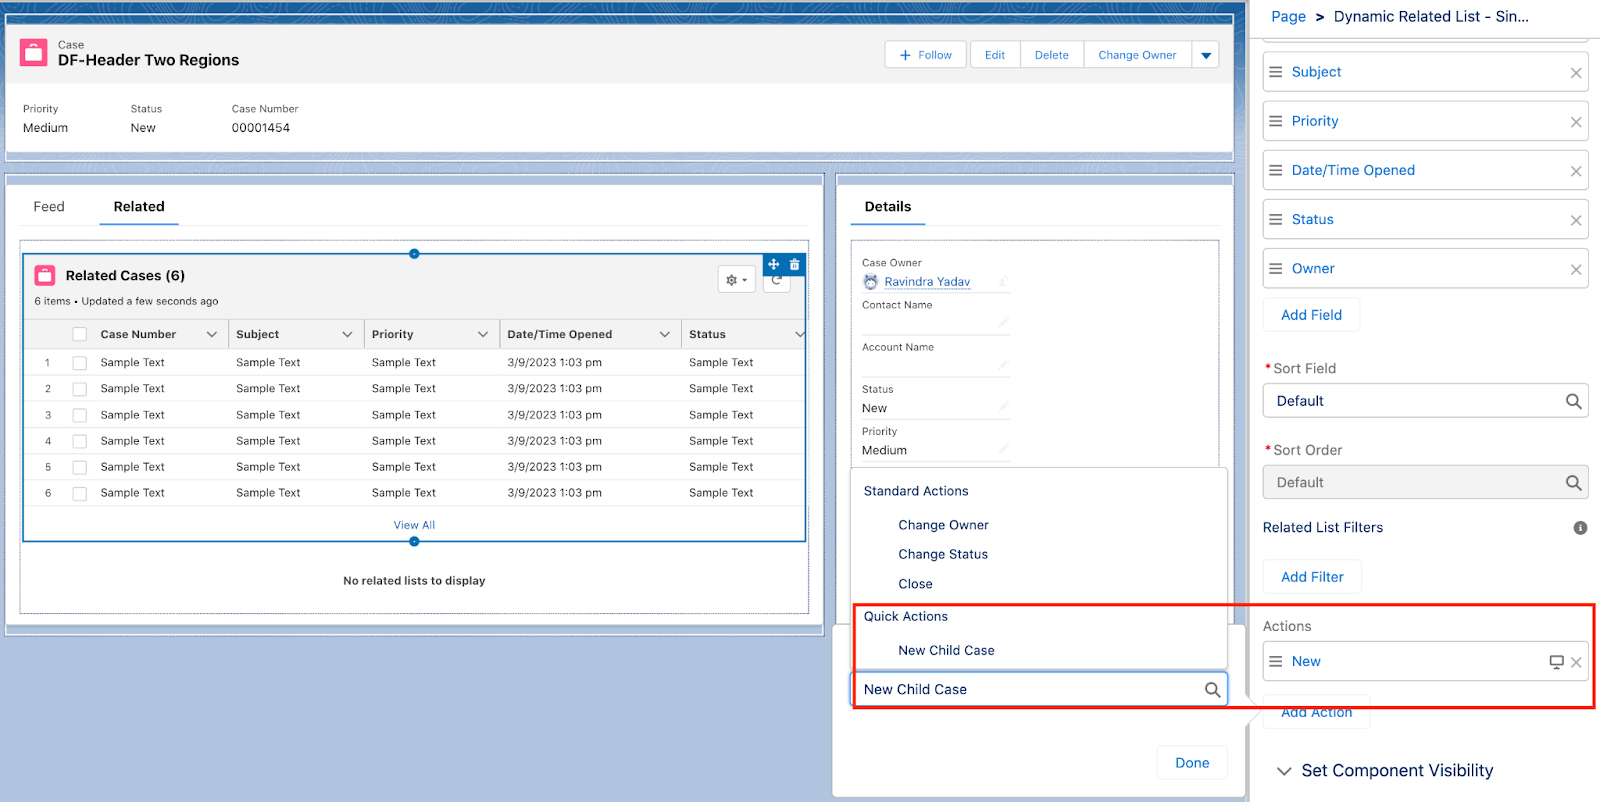Click the 3/9/2023 1:03 pm date in row 4
1600x802 pixels.
(554, 441)
